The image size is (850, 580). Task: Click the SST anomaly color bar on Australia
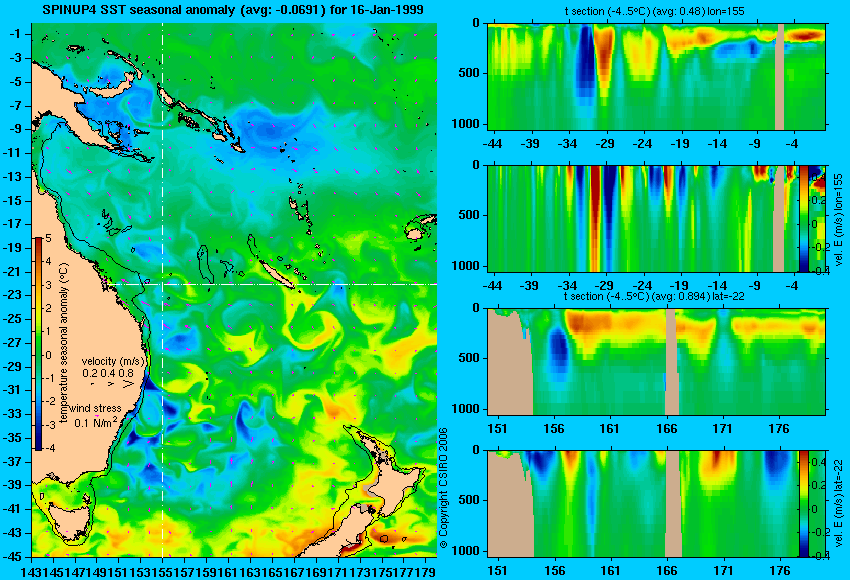click(x=38, y=344)
